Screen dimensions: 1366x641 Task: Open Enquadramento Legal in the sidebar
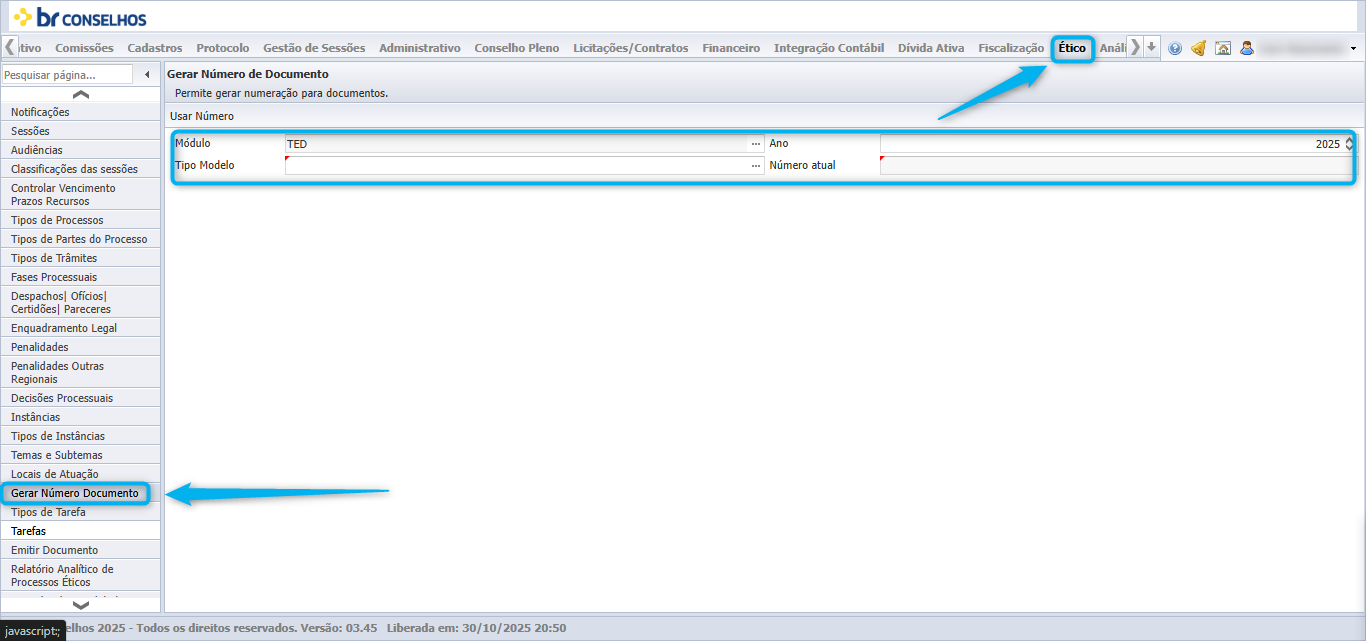click(80, 328)
